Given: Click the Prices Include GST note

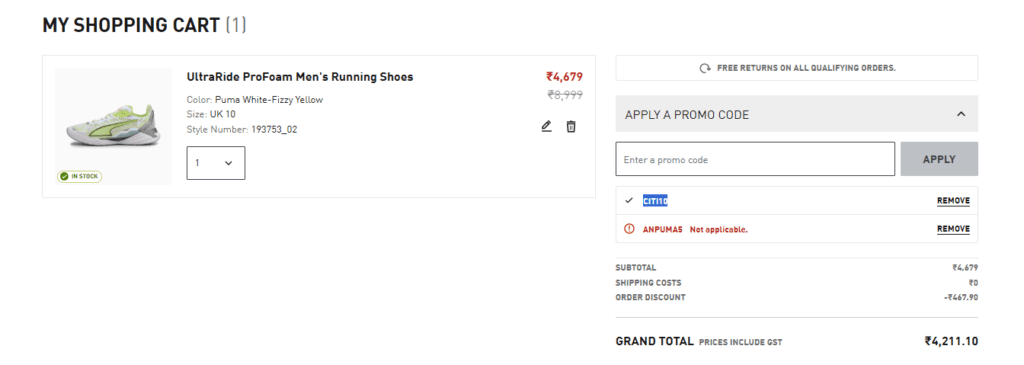Looking at the screenshot, I should pos(740,342).
